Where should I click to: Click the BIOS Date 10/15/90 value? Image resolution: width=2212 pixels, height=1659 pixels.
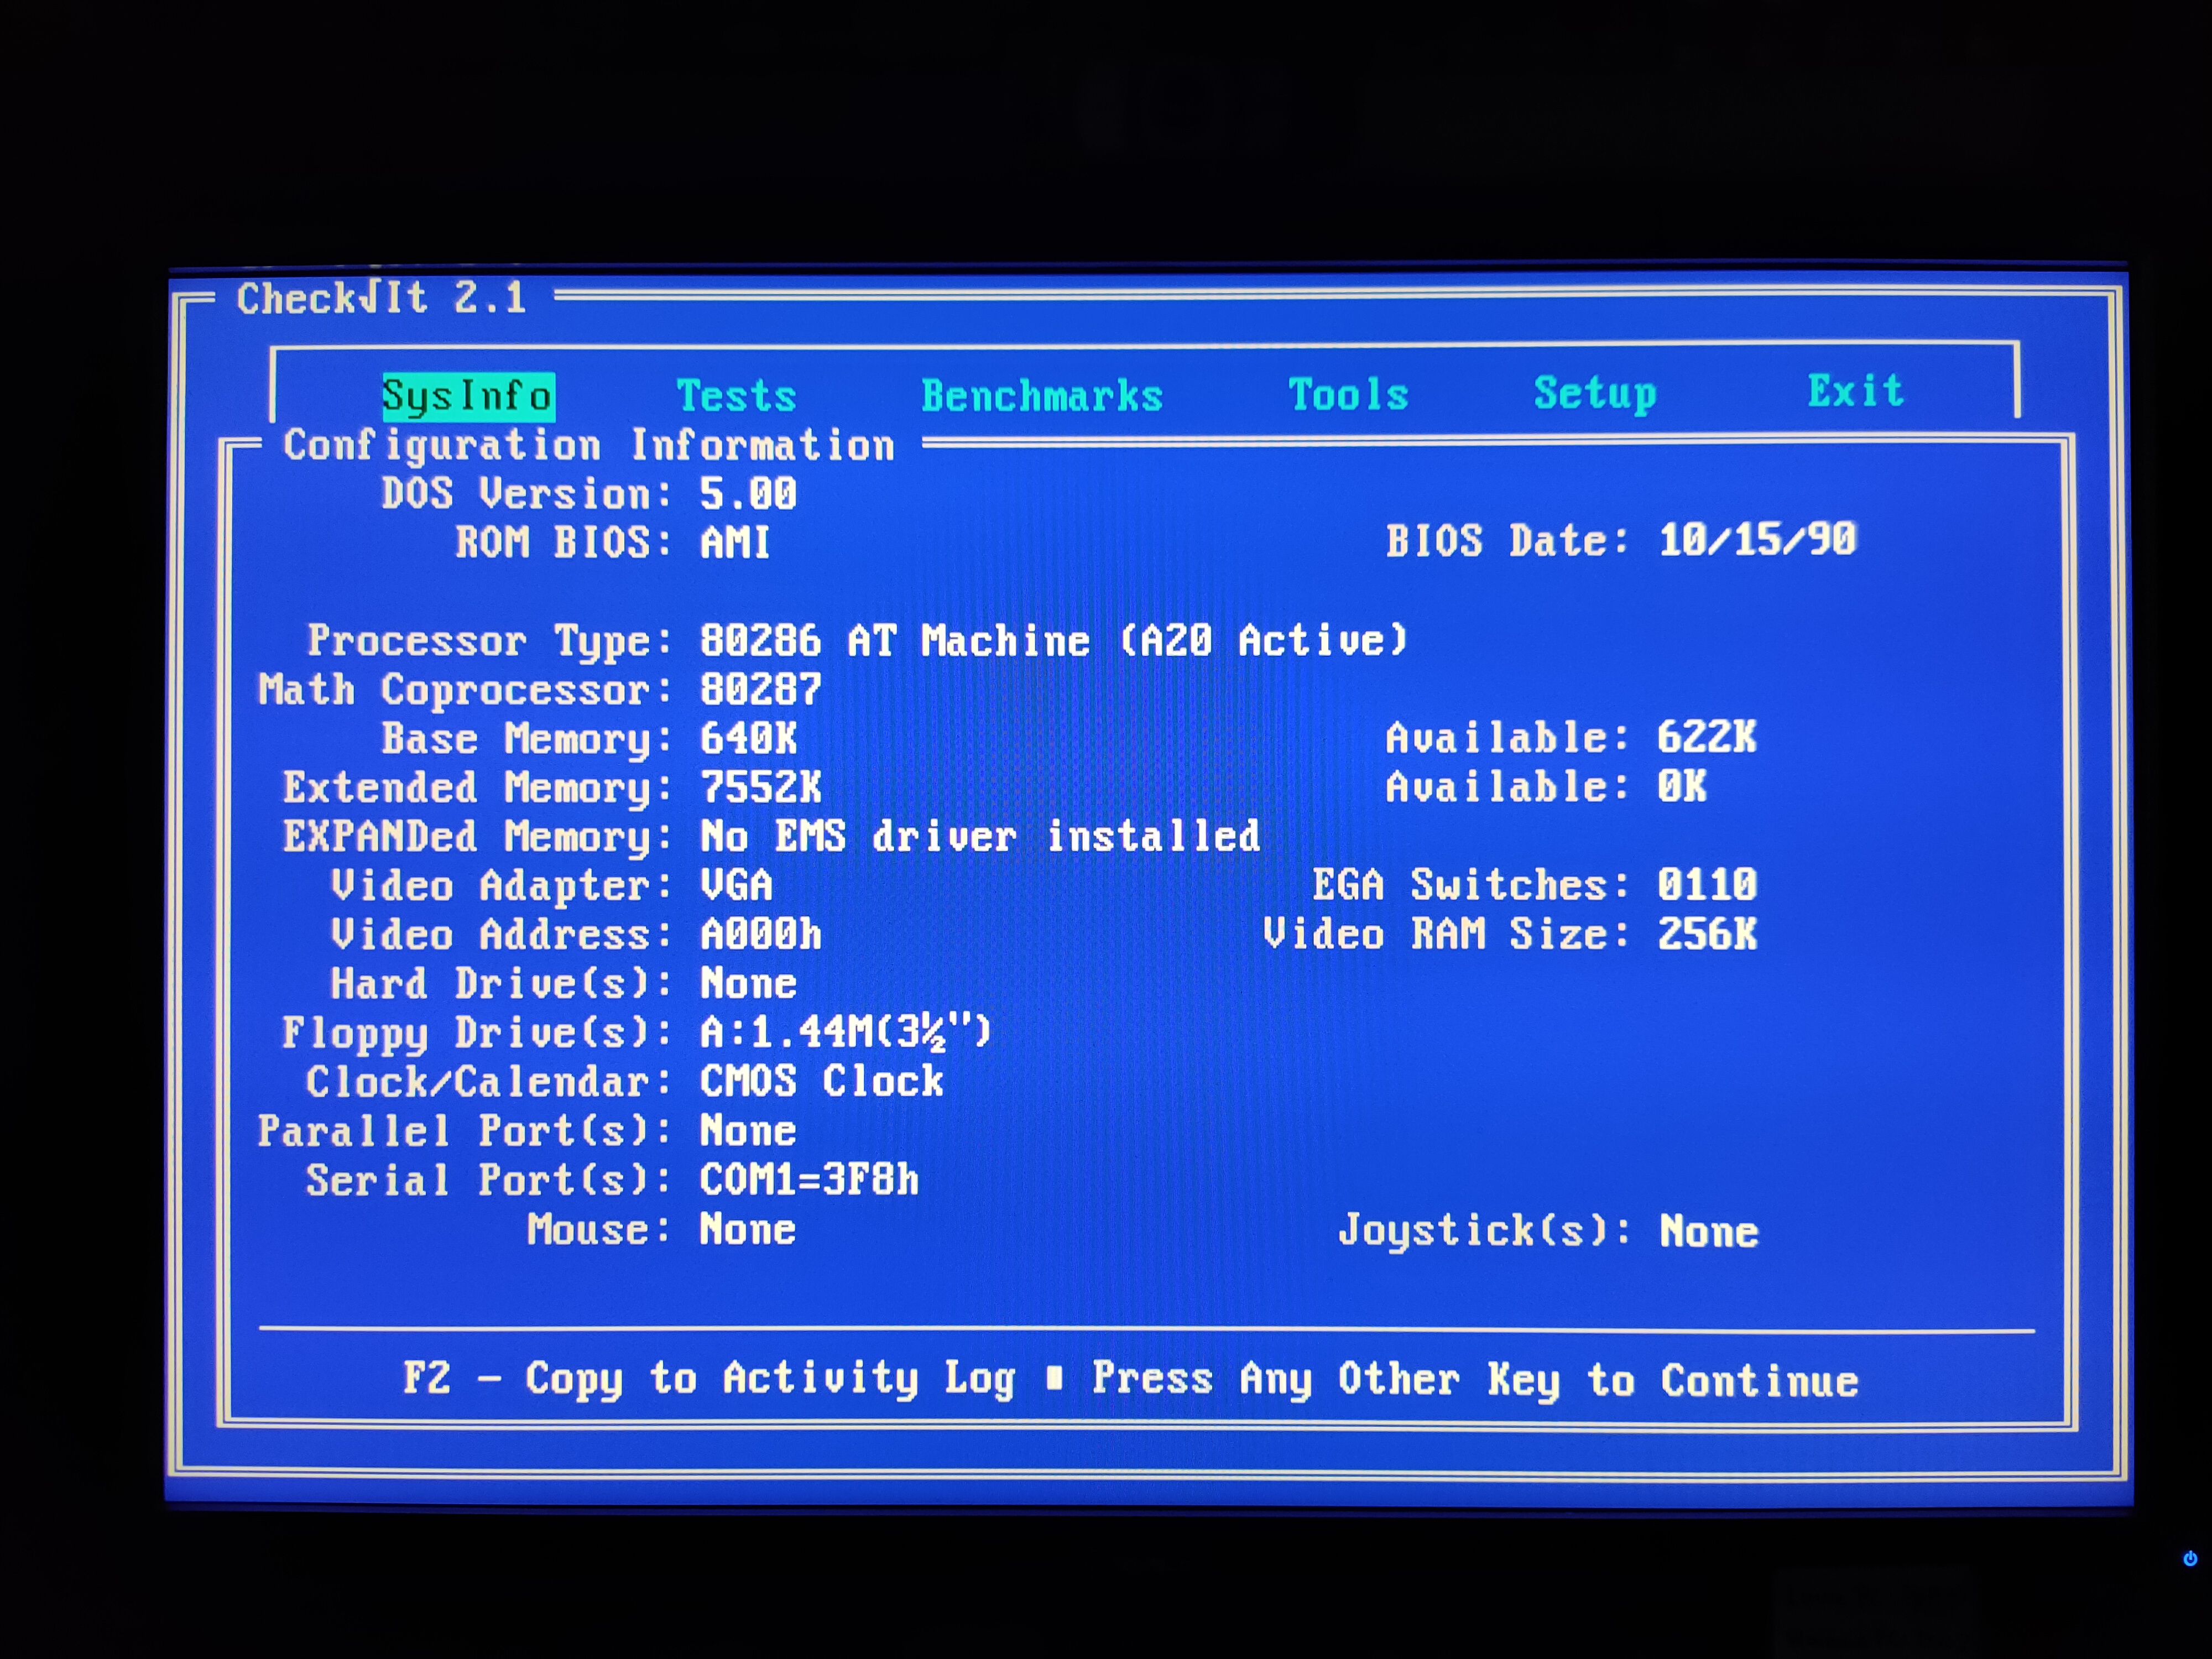click(1756, 540)
